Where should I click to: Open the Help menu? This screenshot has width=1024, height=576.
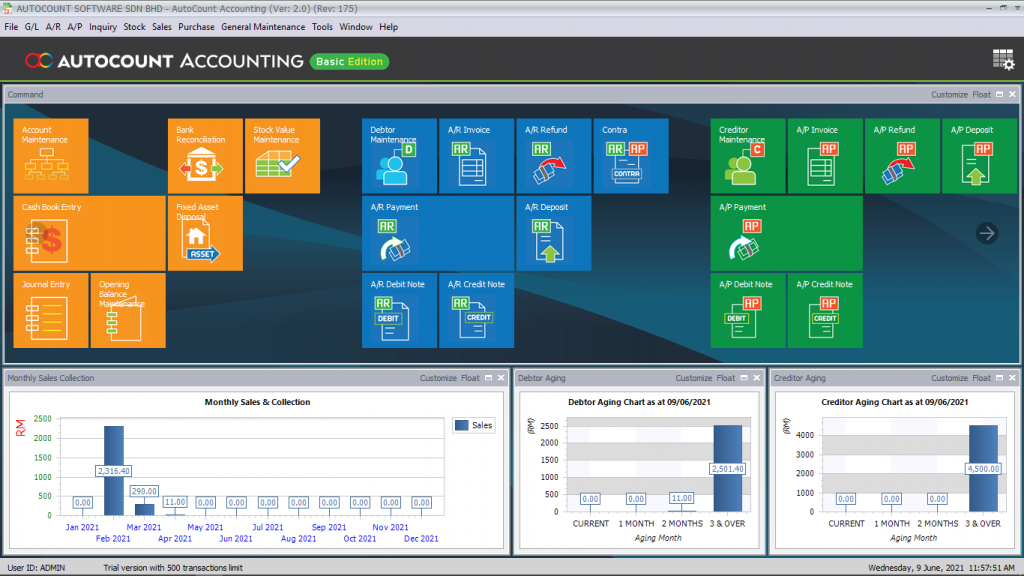point(388,27)
